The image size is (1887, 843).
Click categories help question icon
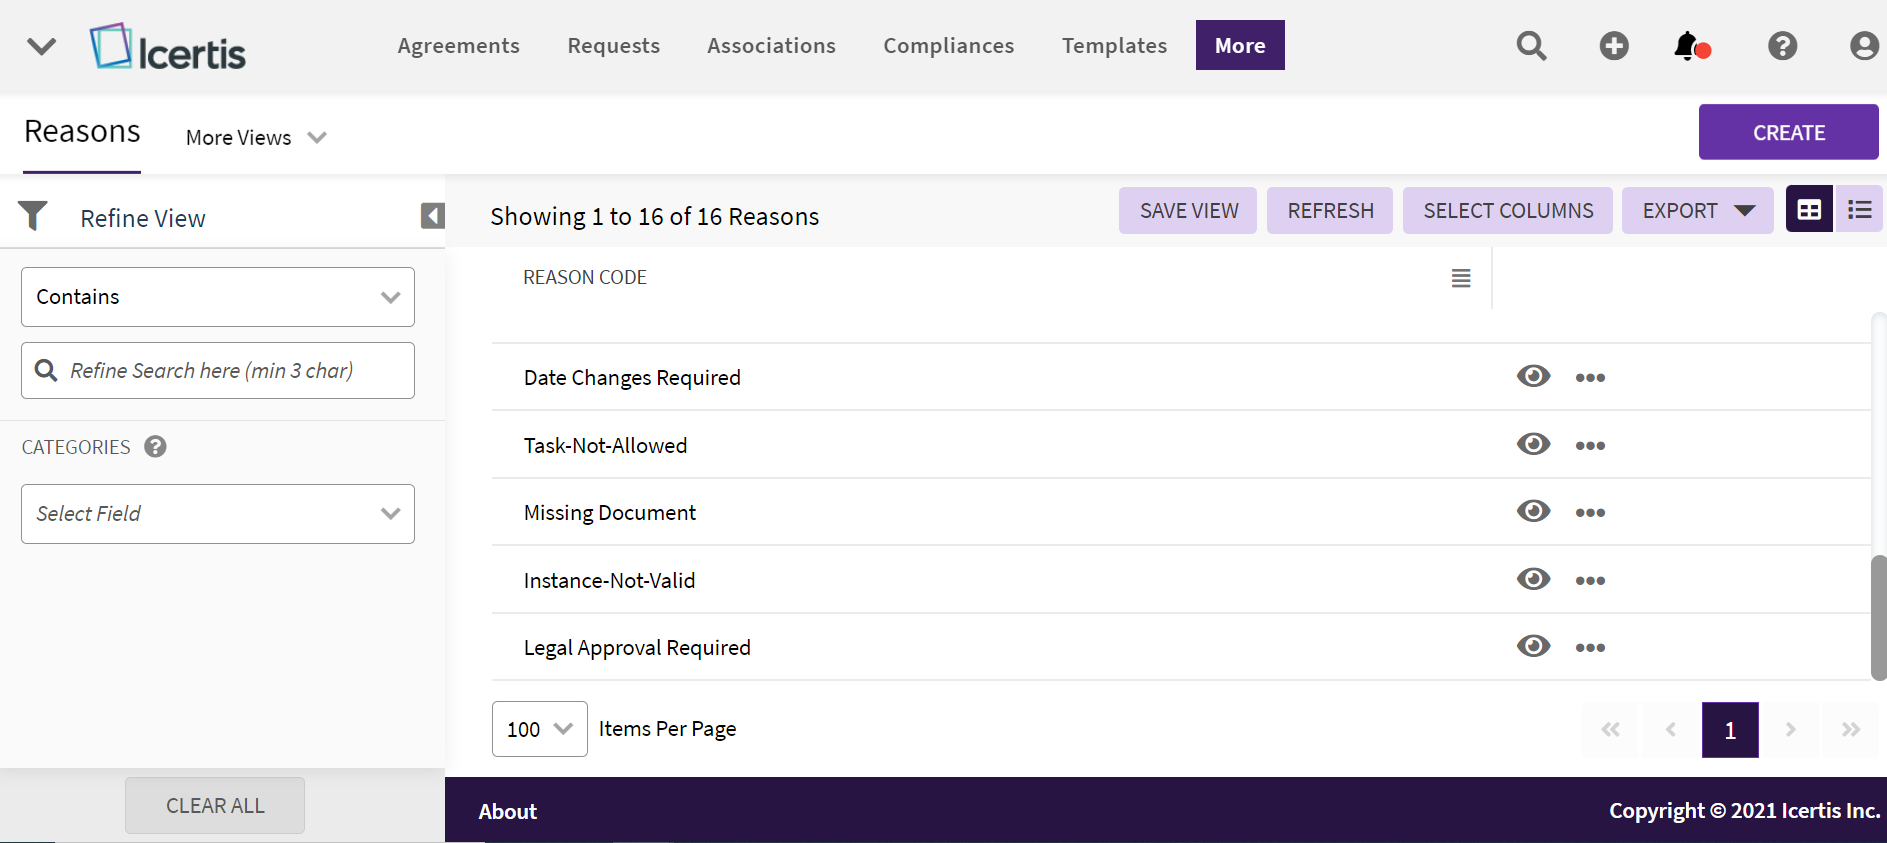pos(155,447)
